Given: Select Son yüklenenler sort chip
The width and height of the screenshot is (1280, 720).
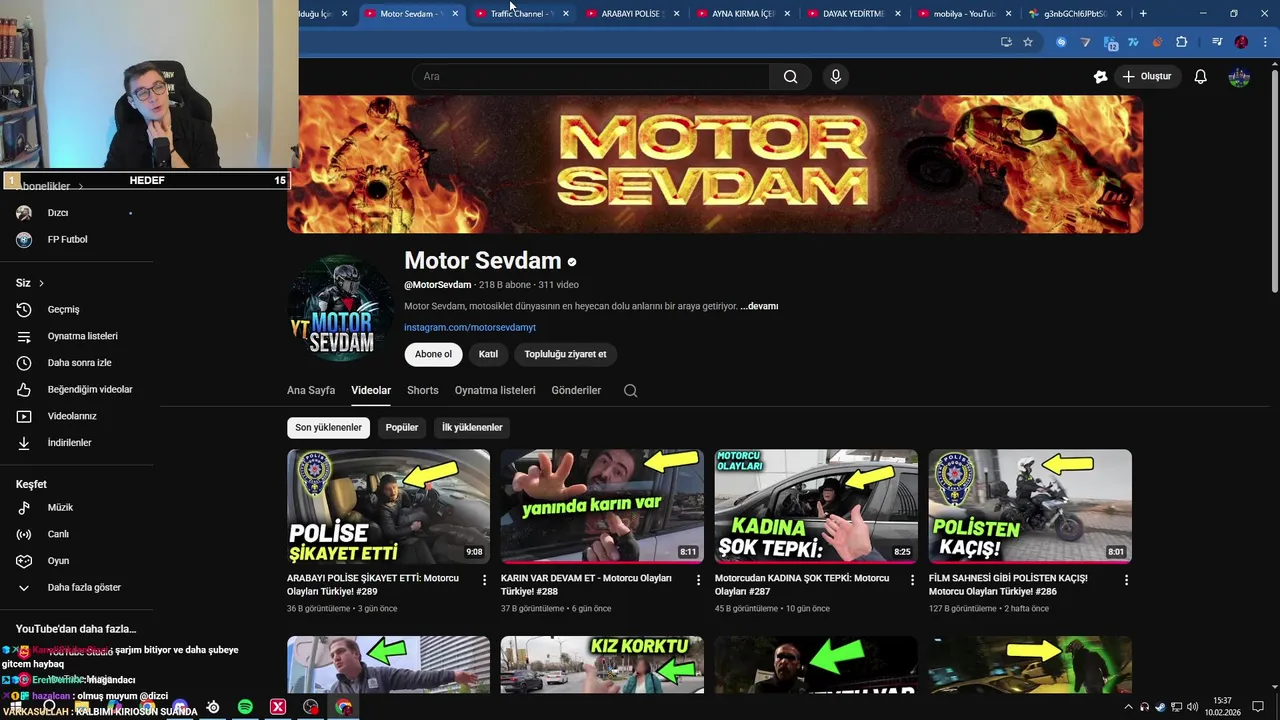Looking at the screenshot, I should (328, 427).
